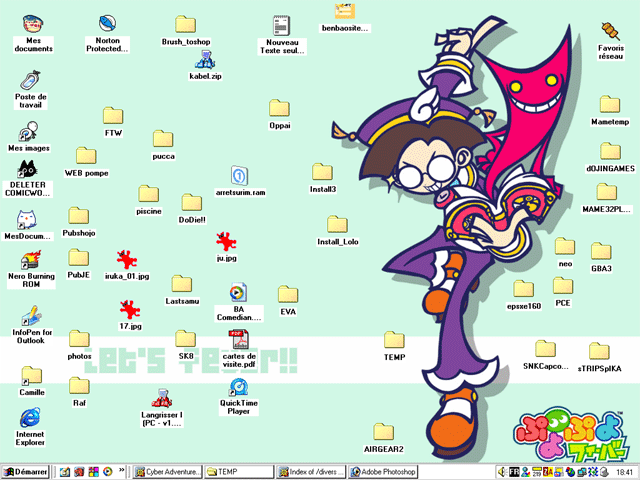The image size is (640, 480).
Task: Open BA Comedian media file
Action: pyautogui.click(x=238, y=293)
